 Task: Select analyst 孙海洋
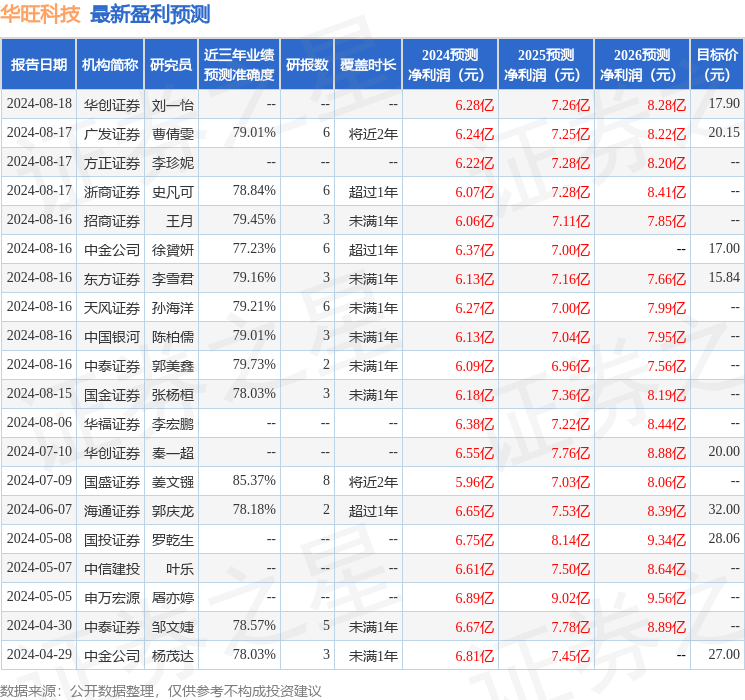click(172, 308)
